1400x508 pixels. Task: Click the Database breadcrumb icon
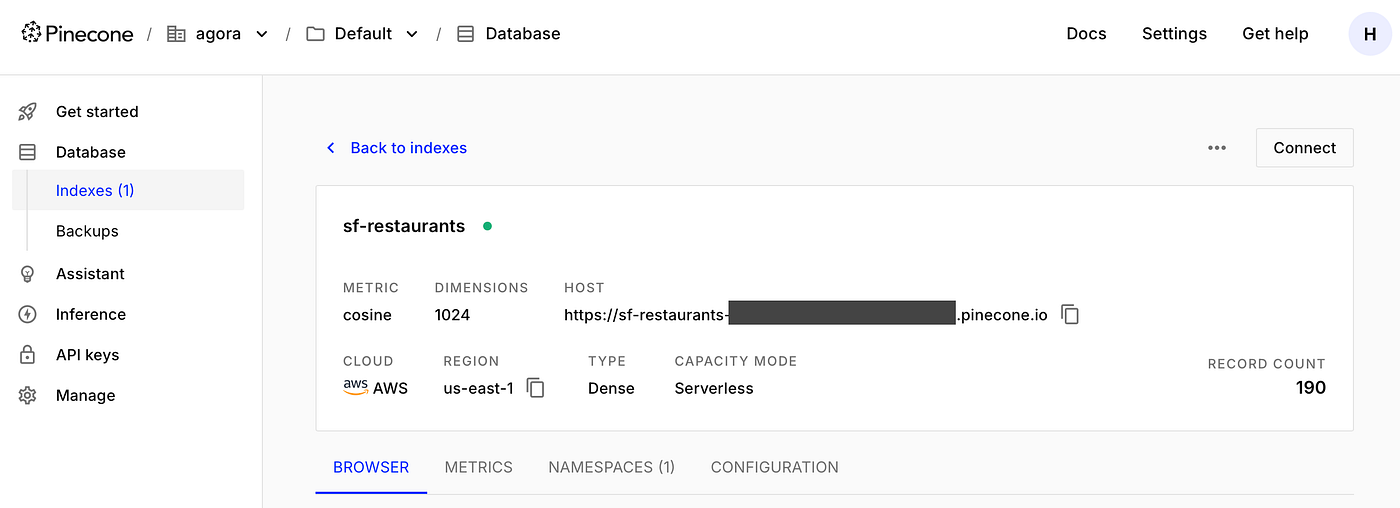[x=465, y=34]
